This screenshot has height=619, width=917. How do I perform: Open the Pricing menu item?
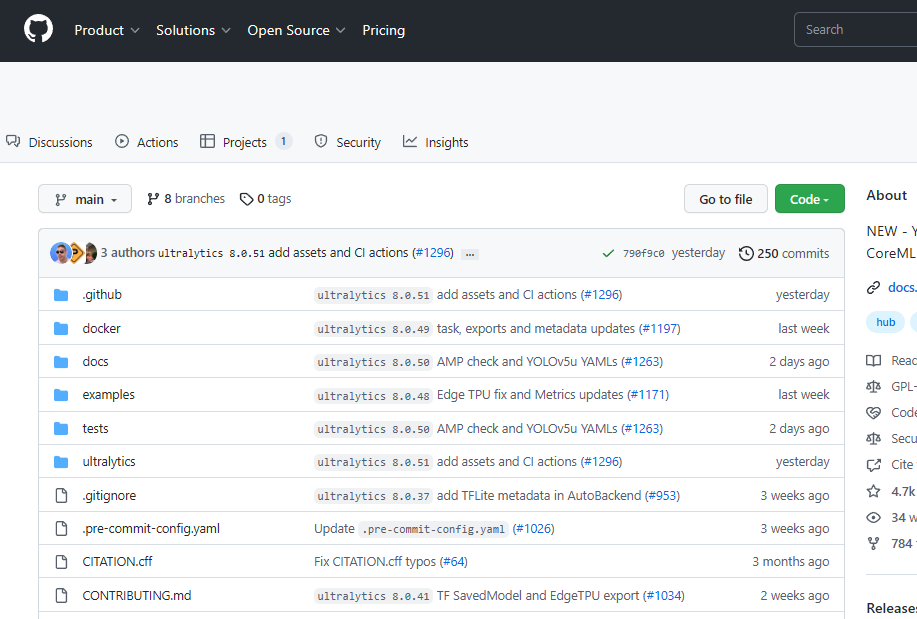pyautogui.click(x=384, y=30)
